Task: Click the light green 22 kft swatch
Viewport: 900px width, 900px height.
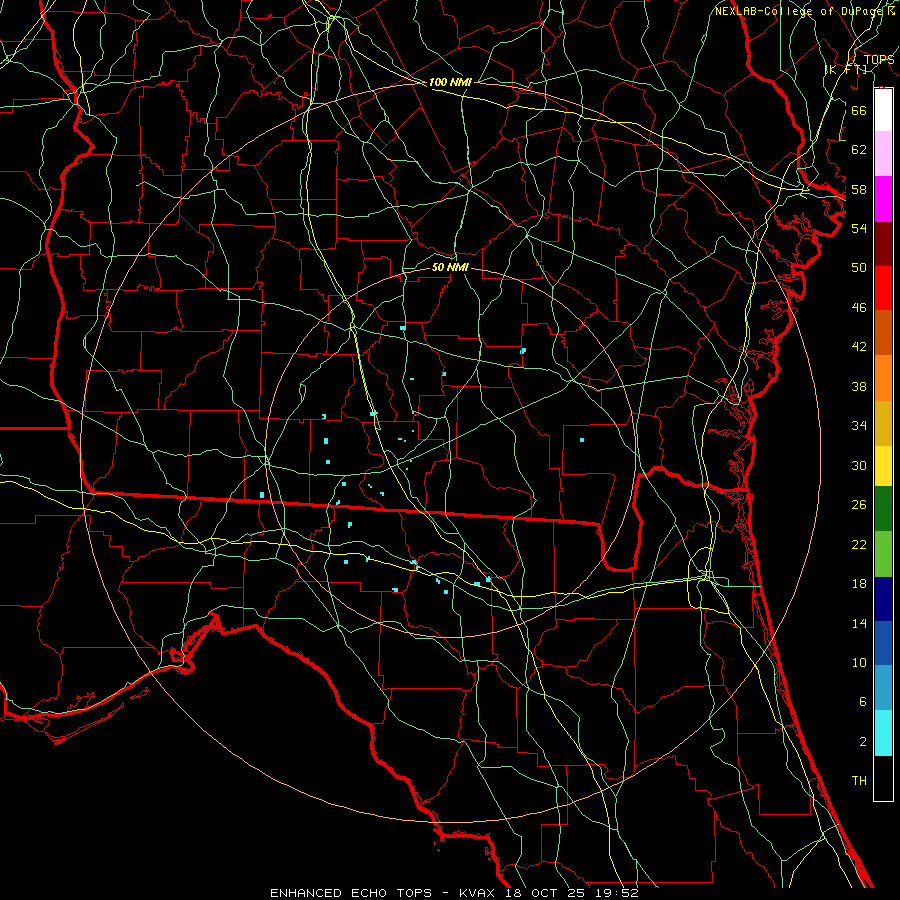Action: point(883,554)
